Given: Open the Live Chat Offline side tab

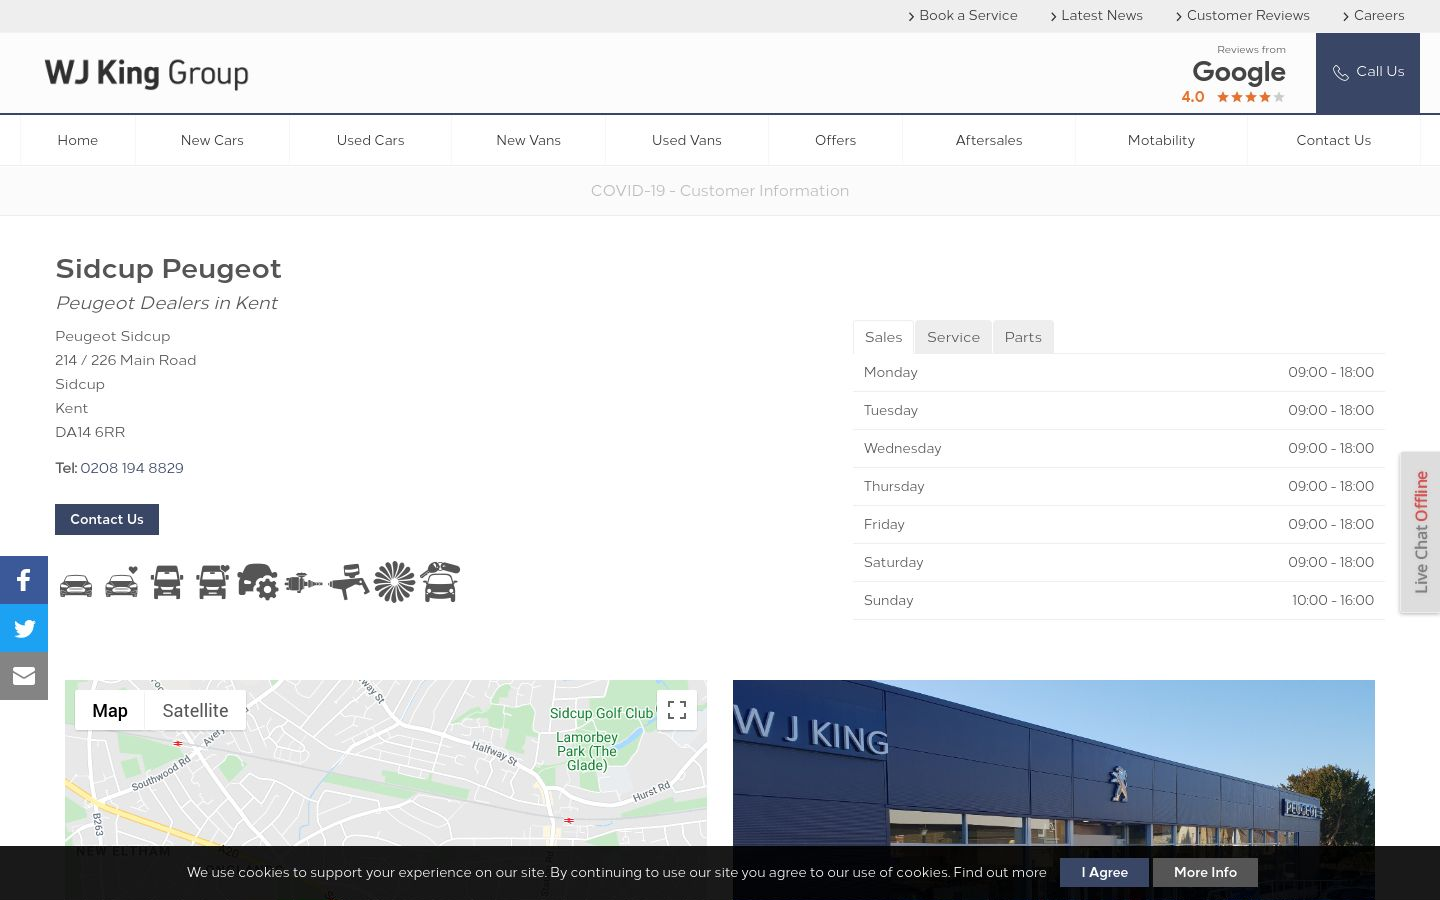Looking at the screenshot, I should pos(1420,532).
